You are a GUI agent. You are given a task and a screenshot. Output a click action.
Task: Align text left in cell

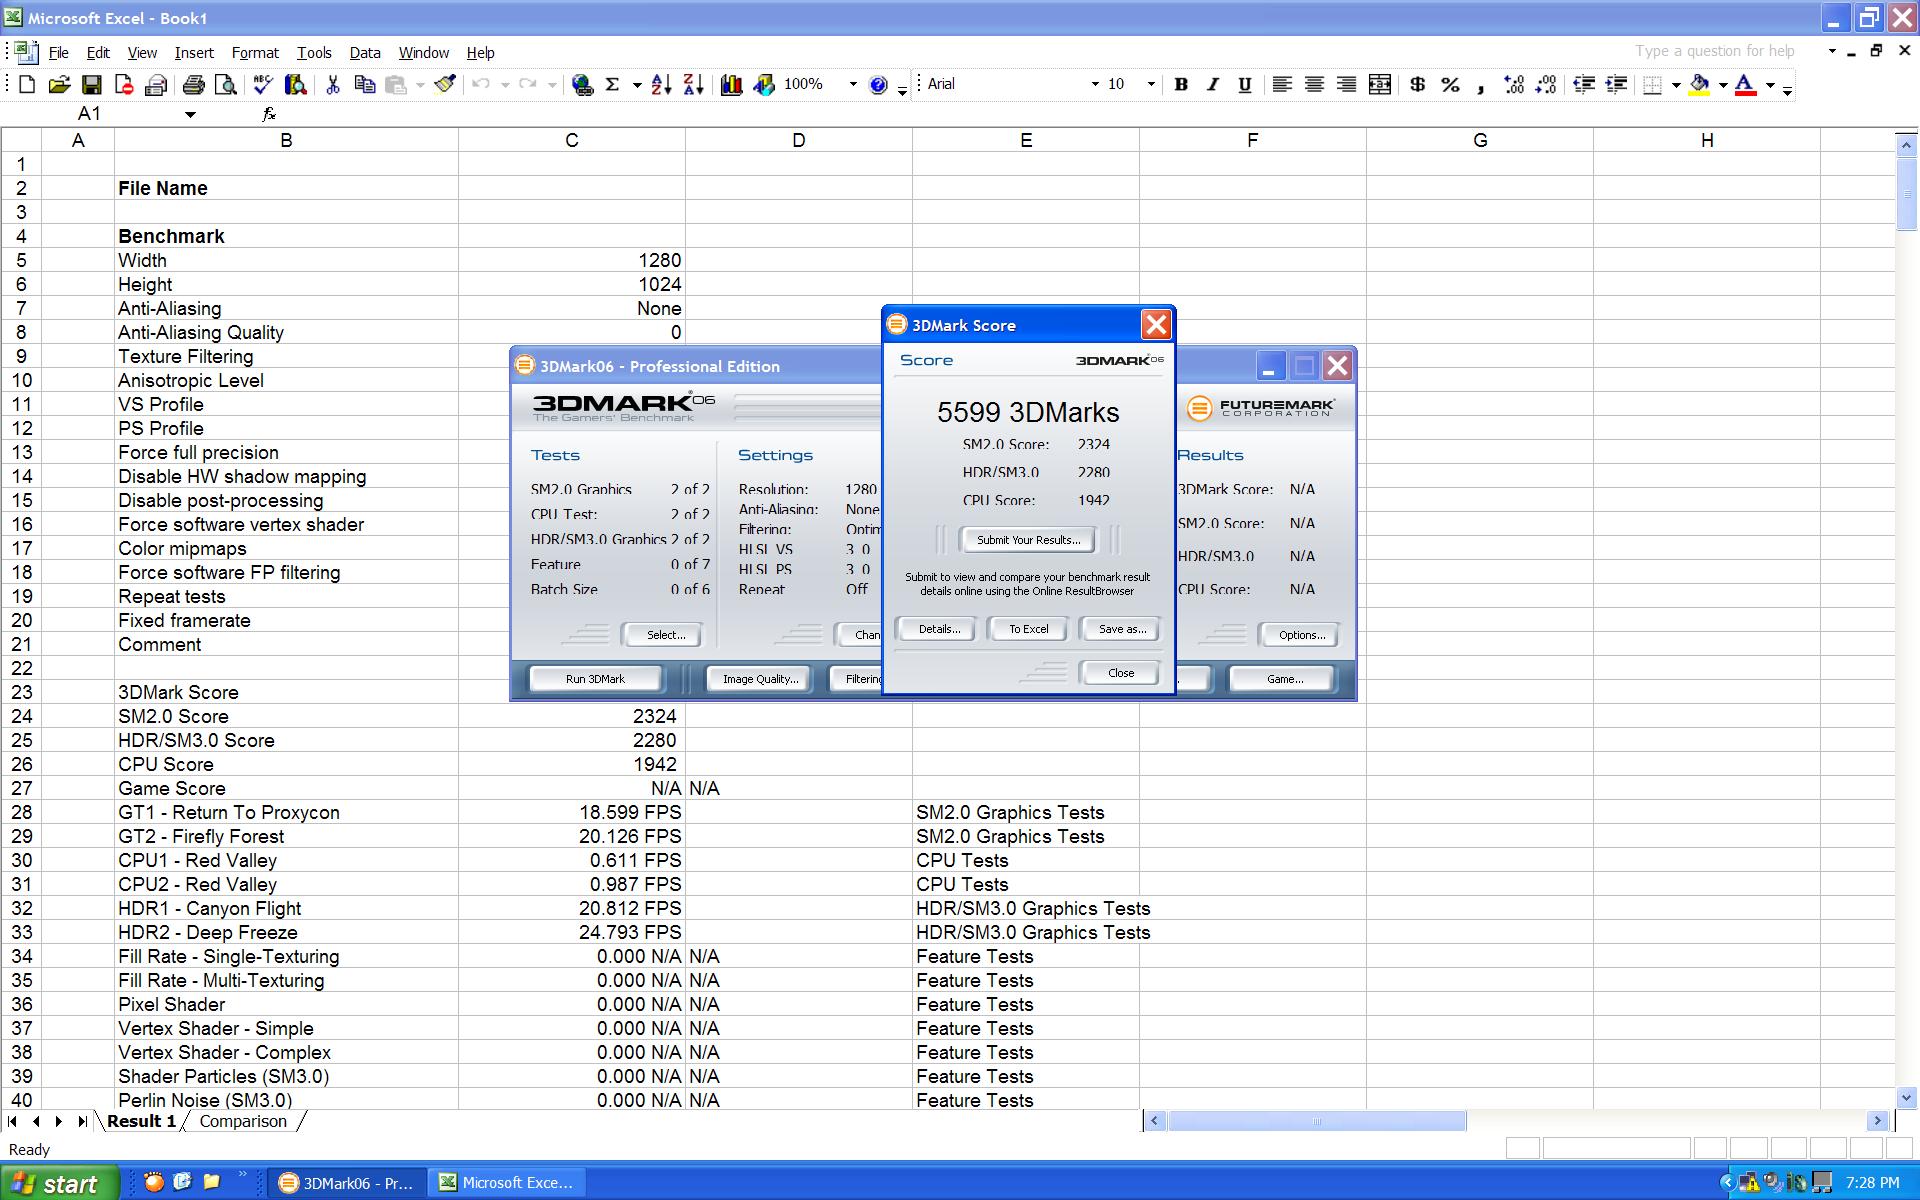coord(1282,85)
